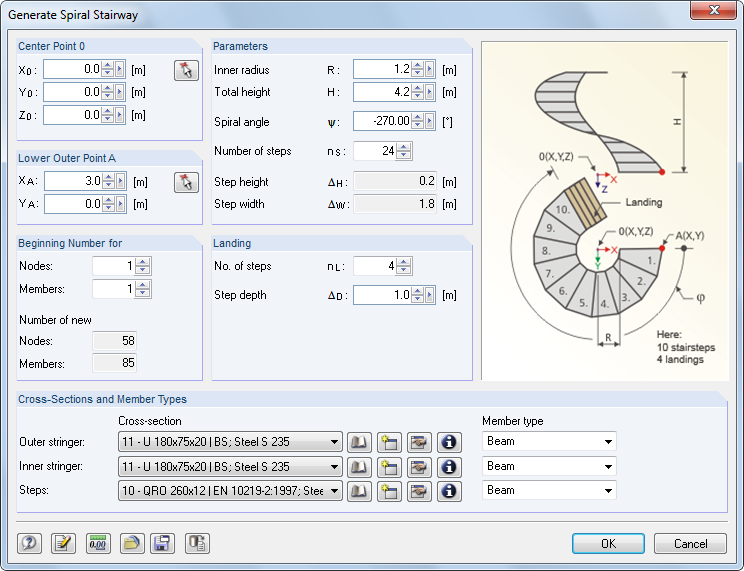This screenshot has width=744, height=571.
Task: Pick Center Point 0 graphically with cursor icon
Action: 186,70
